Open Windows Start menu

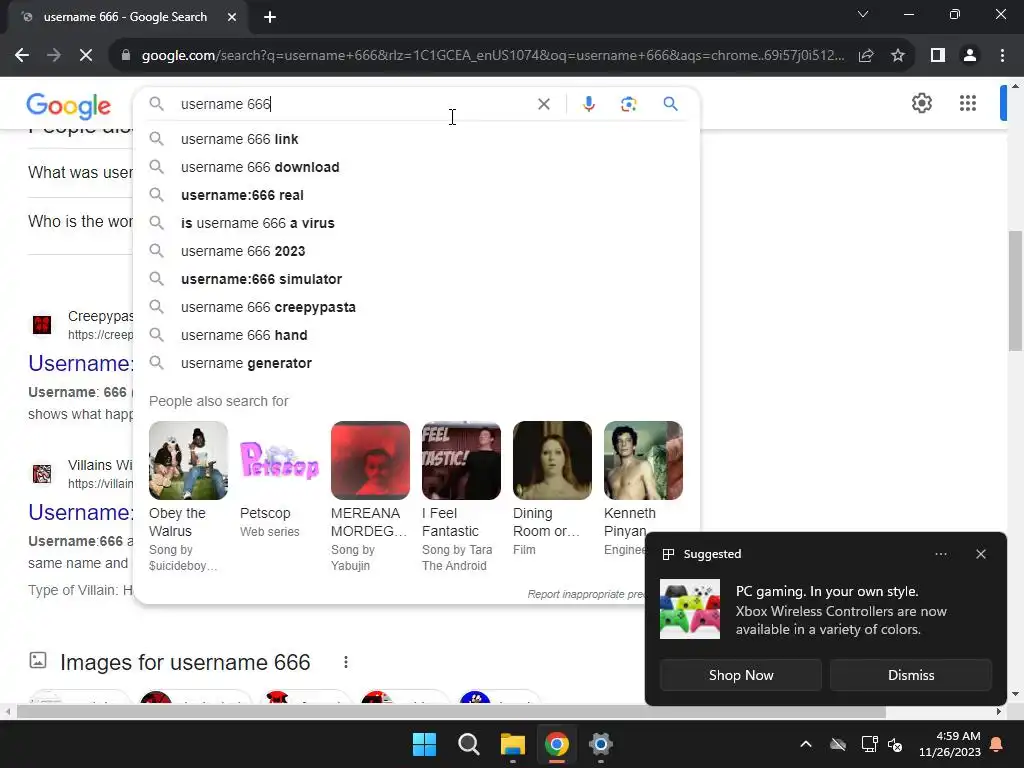point(424,744)
